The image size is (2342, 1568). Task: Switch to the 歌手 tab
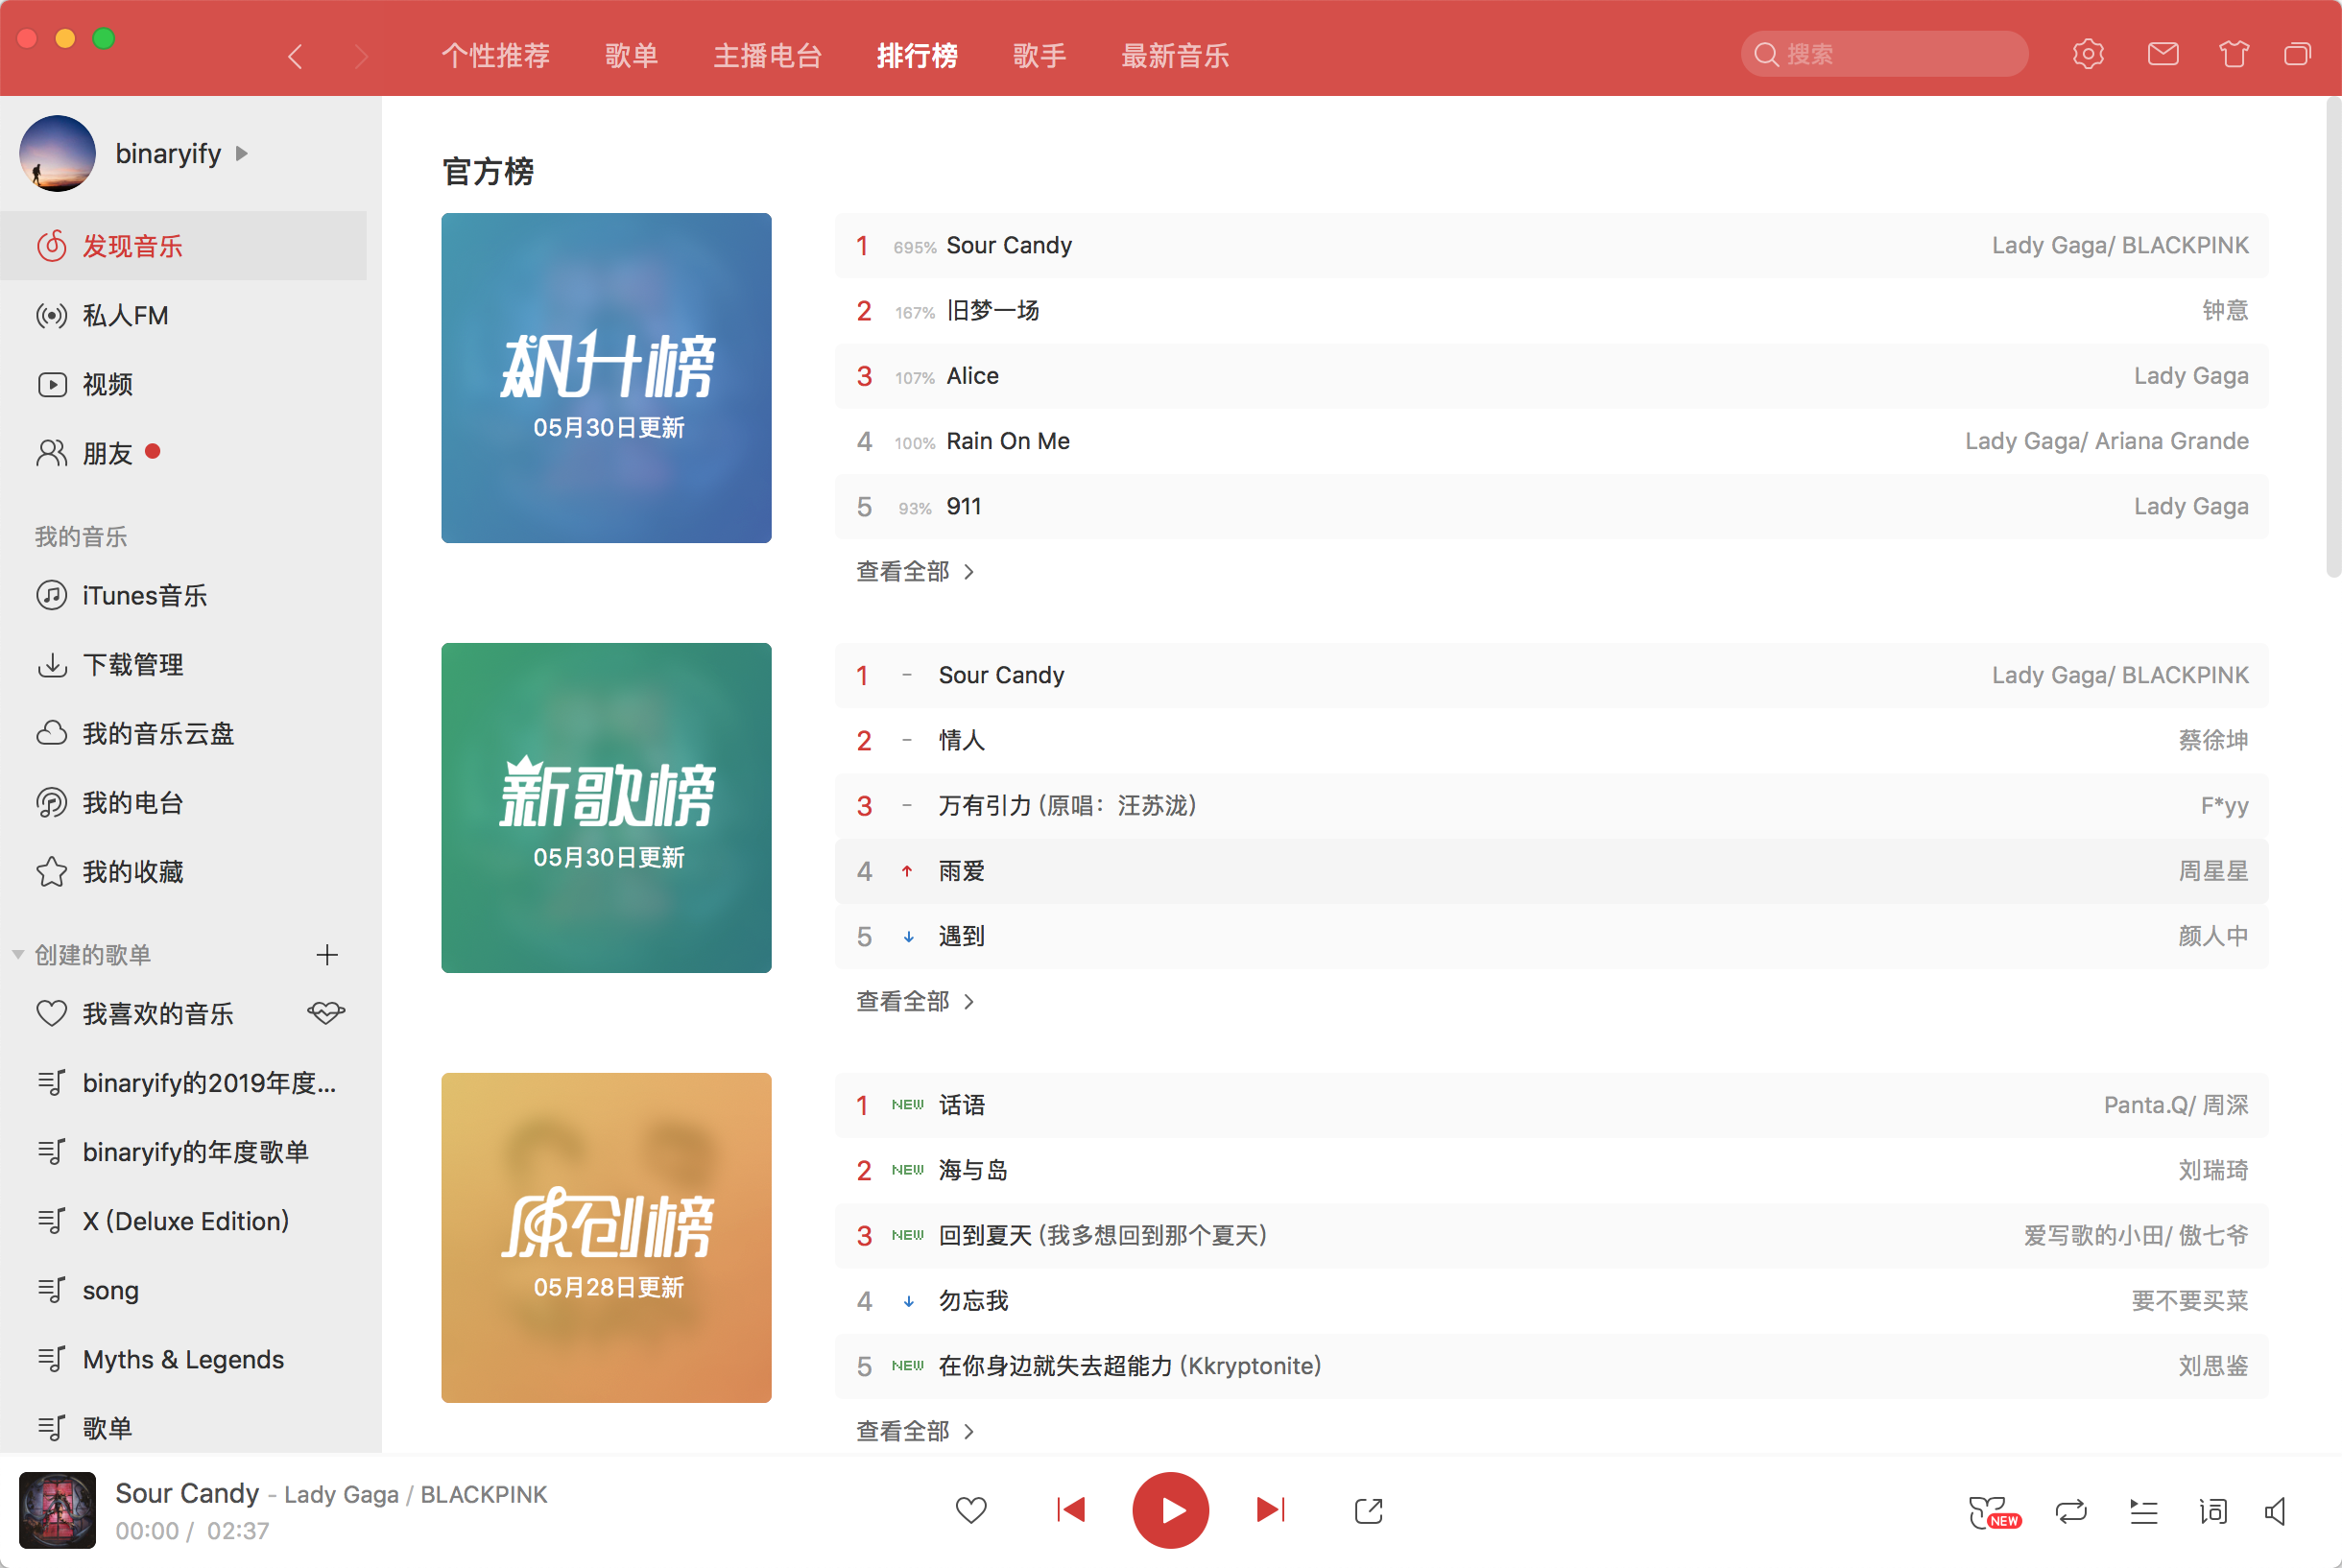click(1039, 56)
